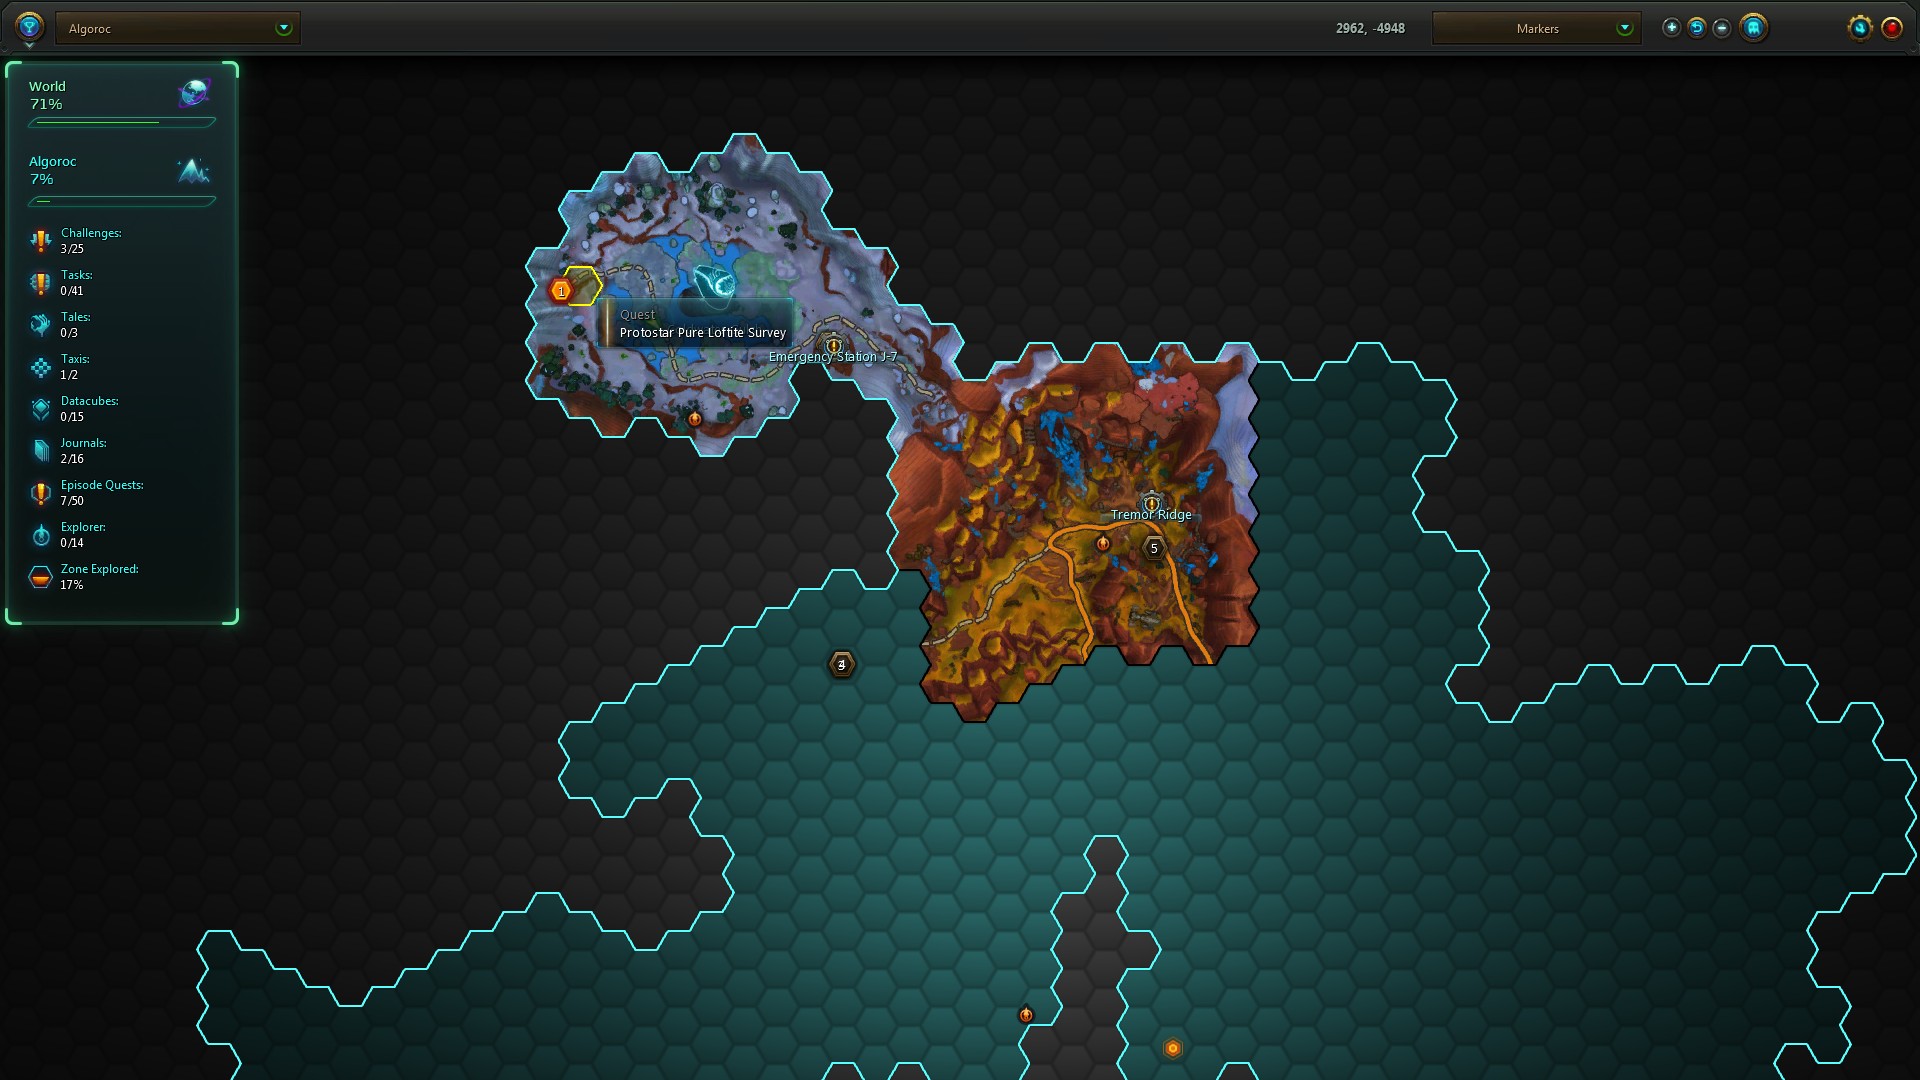The height and width of the screenshot is (1080, 1920).
Task: Click the Explorer icon in the stats panel
Action: click(x=40, y=535)
